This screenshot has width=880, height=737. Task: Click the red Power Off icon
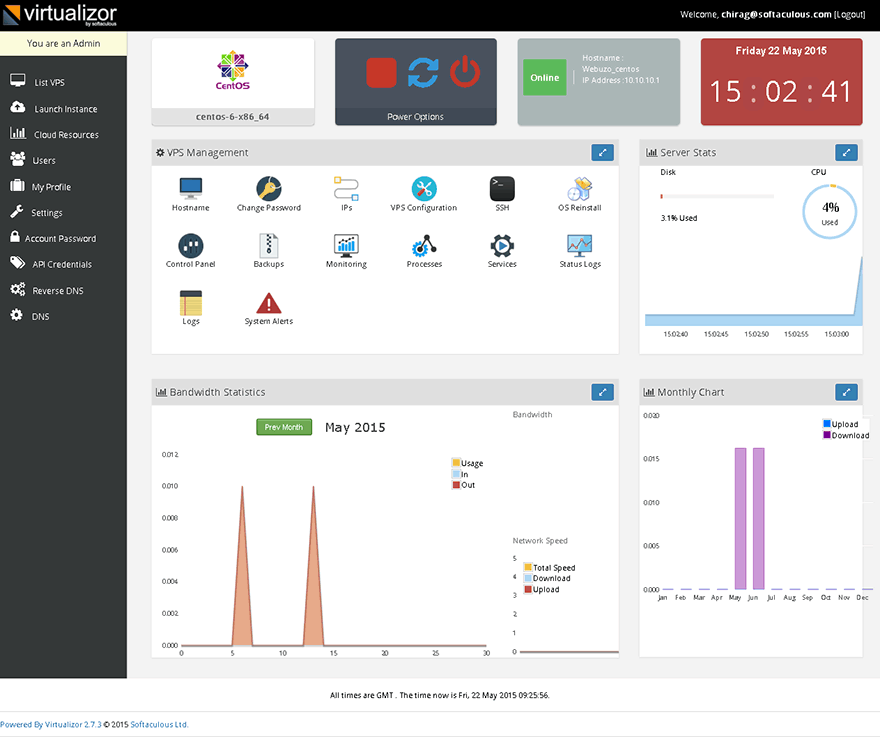[465, 73]
